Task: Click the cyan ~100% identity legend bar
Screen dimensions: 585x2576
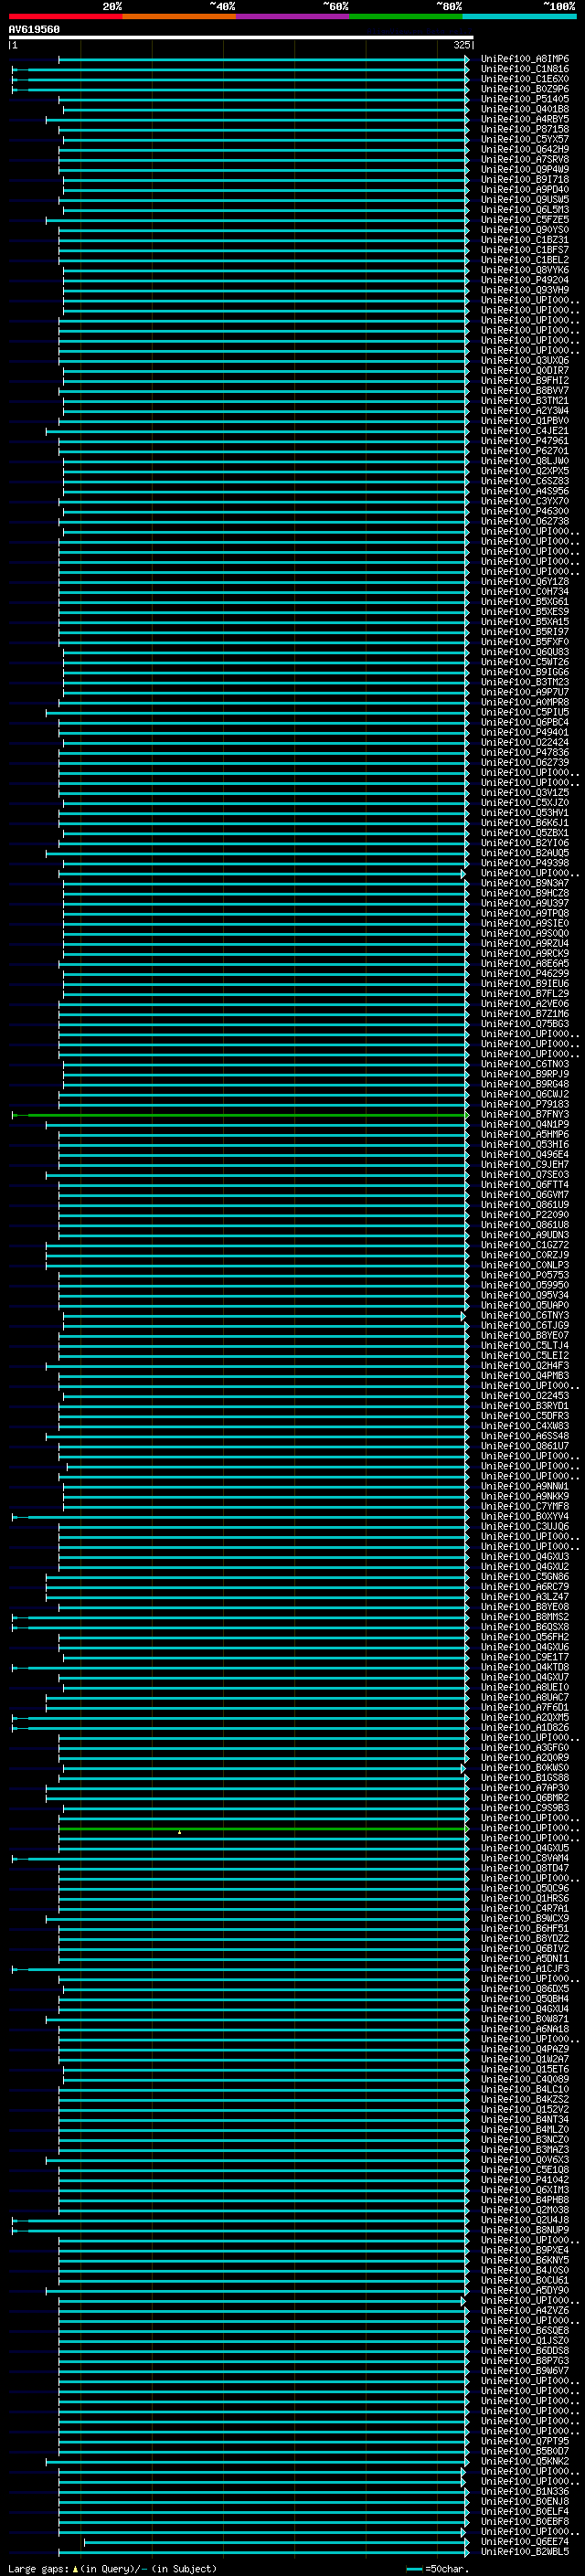Action: tap(520, 17)
